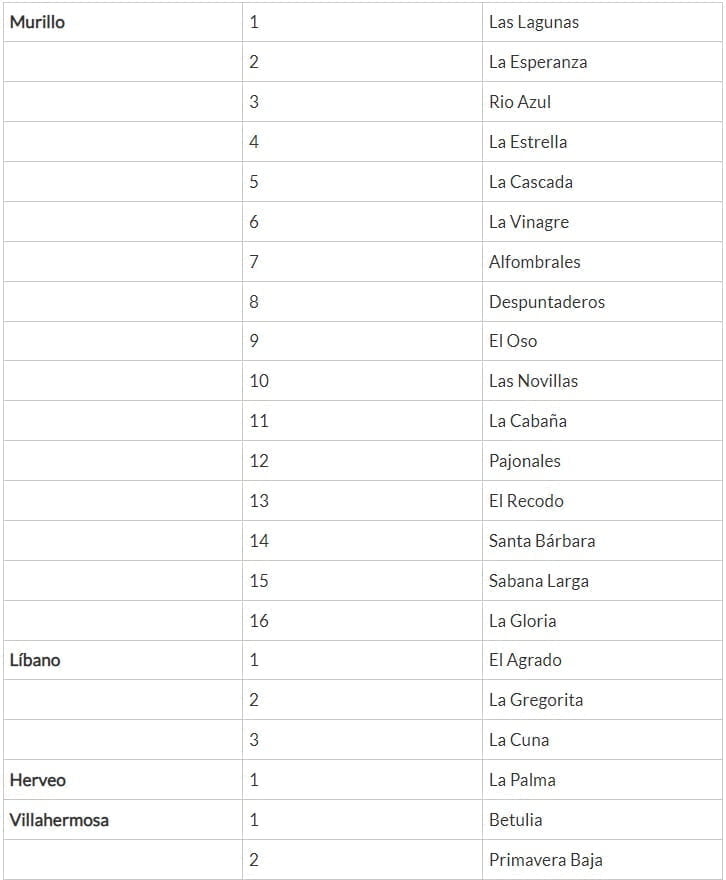Select the La Cabaña entry
Screen dimensions: 726x880
coord(528,421)
